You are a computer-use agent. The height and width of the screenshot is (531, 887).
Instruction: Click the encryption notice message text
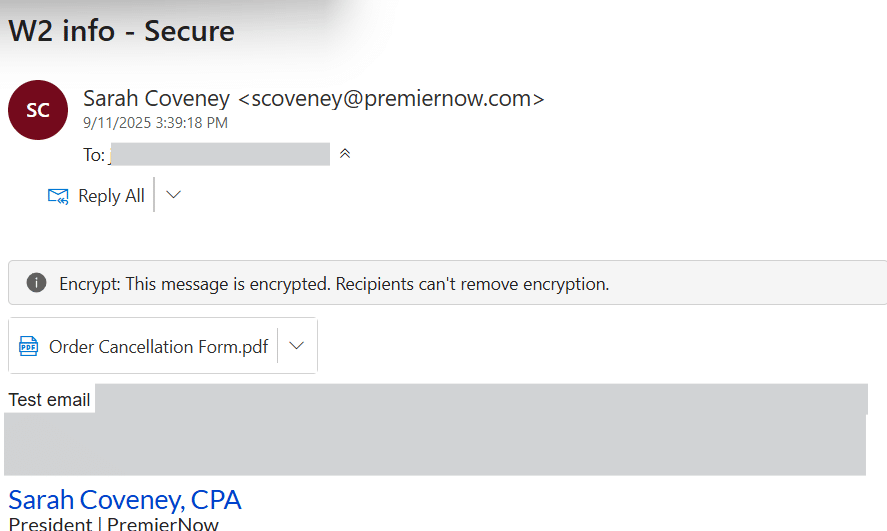(x=334, y=284)
